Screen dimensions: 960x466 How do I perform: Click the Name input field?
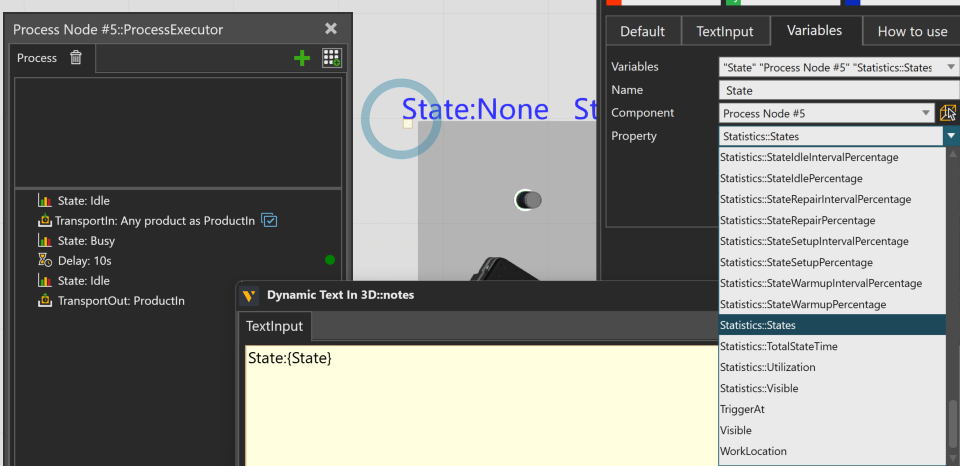pos(835,90)
